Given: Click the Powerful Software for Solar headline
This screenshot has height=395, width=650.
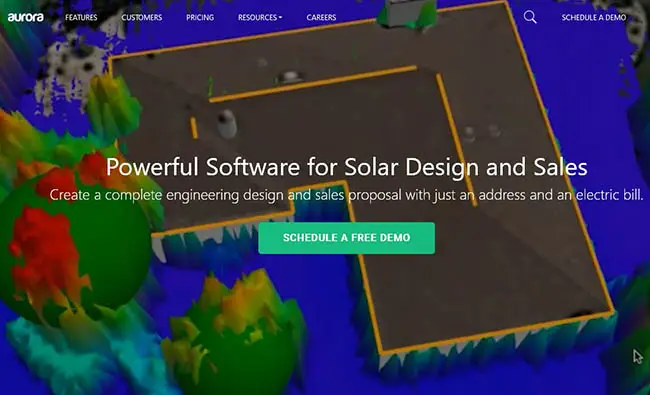Looking at the screenshot, I should pyautogui.click(x=347, y=167).
